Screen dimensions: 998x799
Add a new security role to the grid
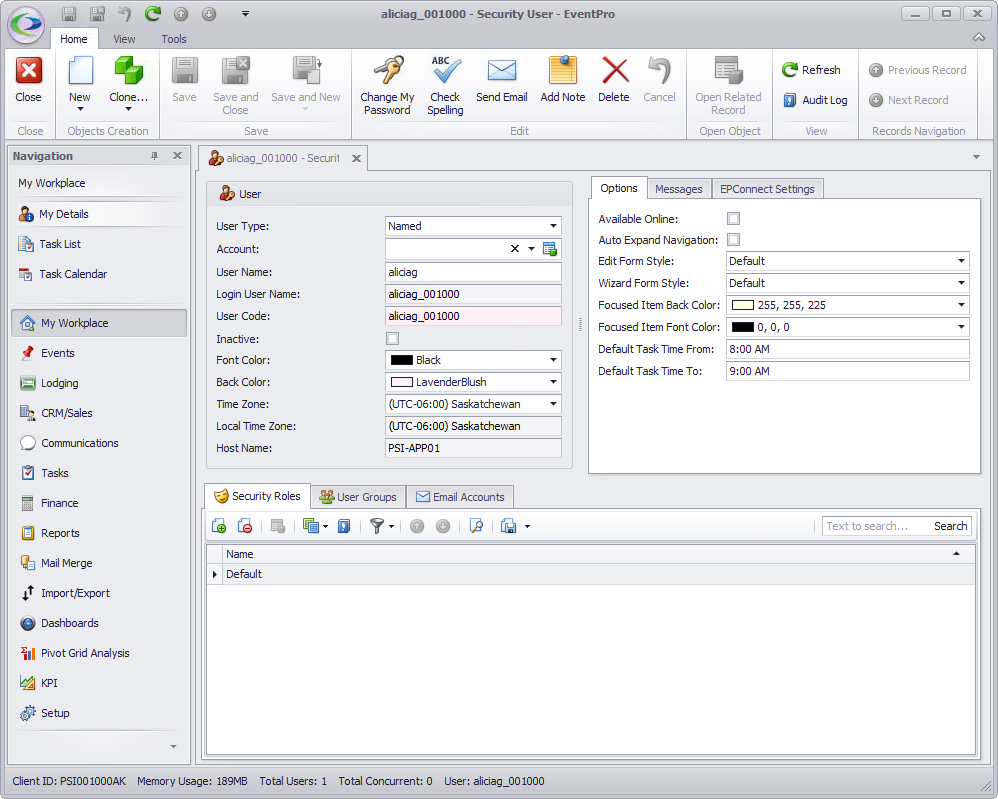tap(219, 526)
